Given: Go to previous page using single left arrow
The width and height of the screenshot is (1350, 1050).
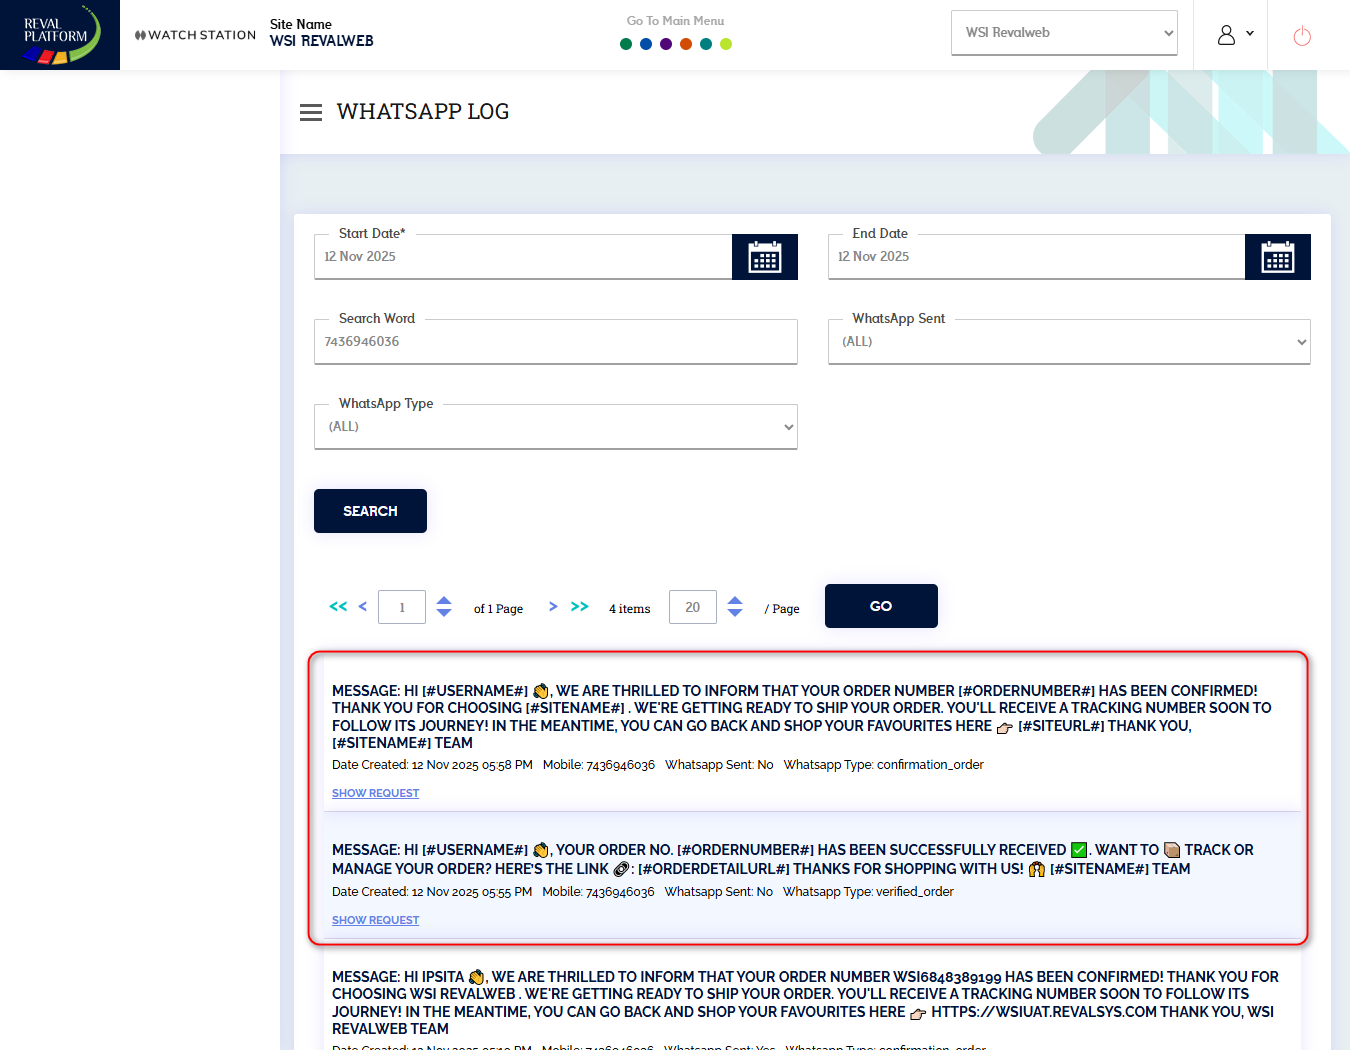Looking at the screenshot, I should (x=362, y=606).
